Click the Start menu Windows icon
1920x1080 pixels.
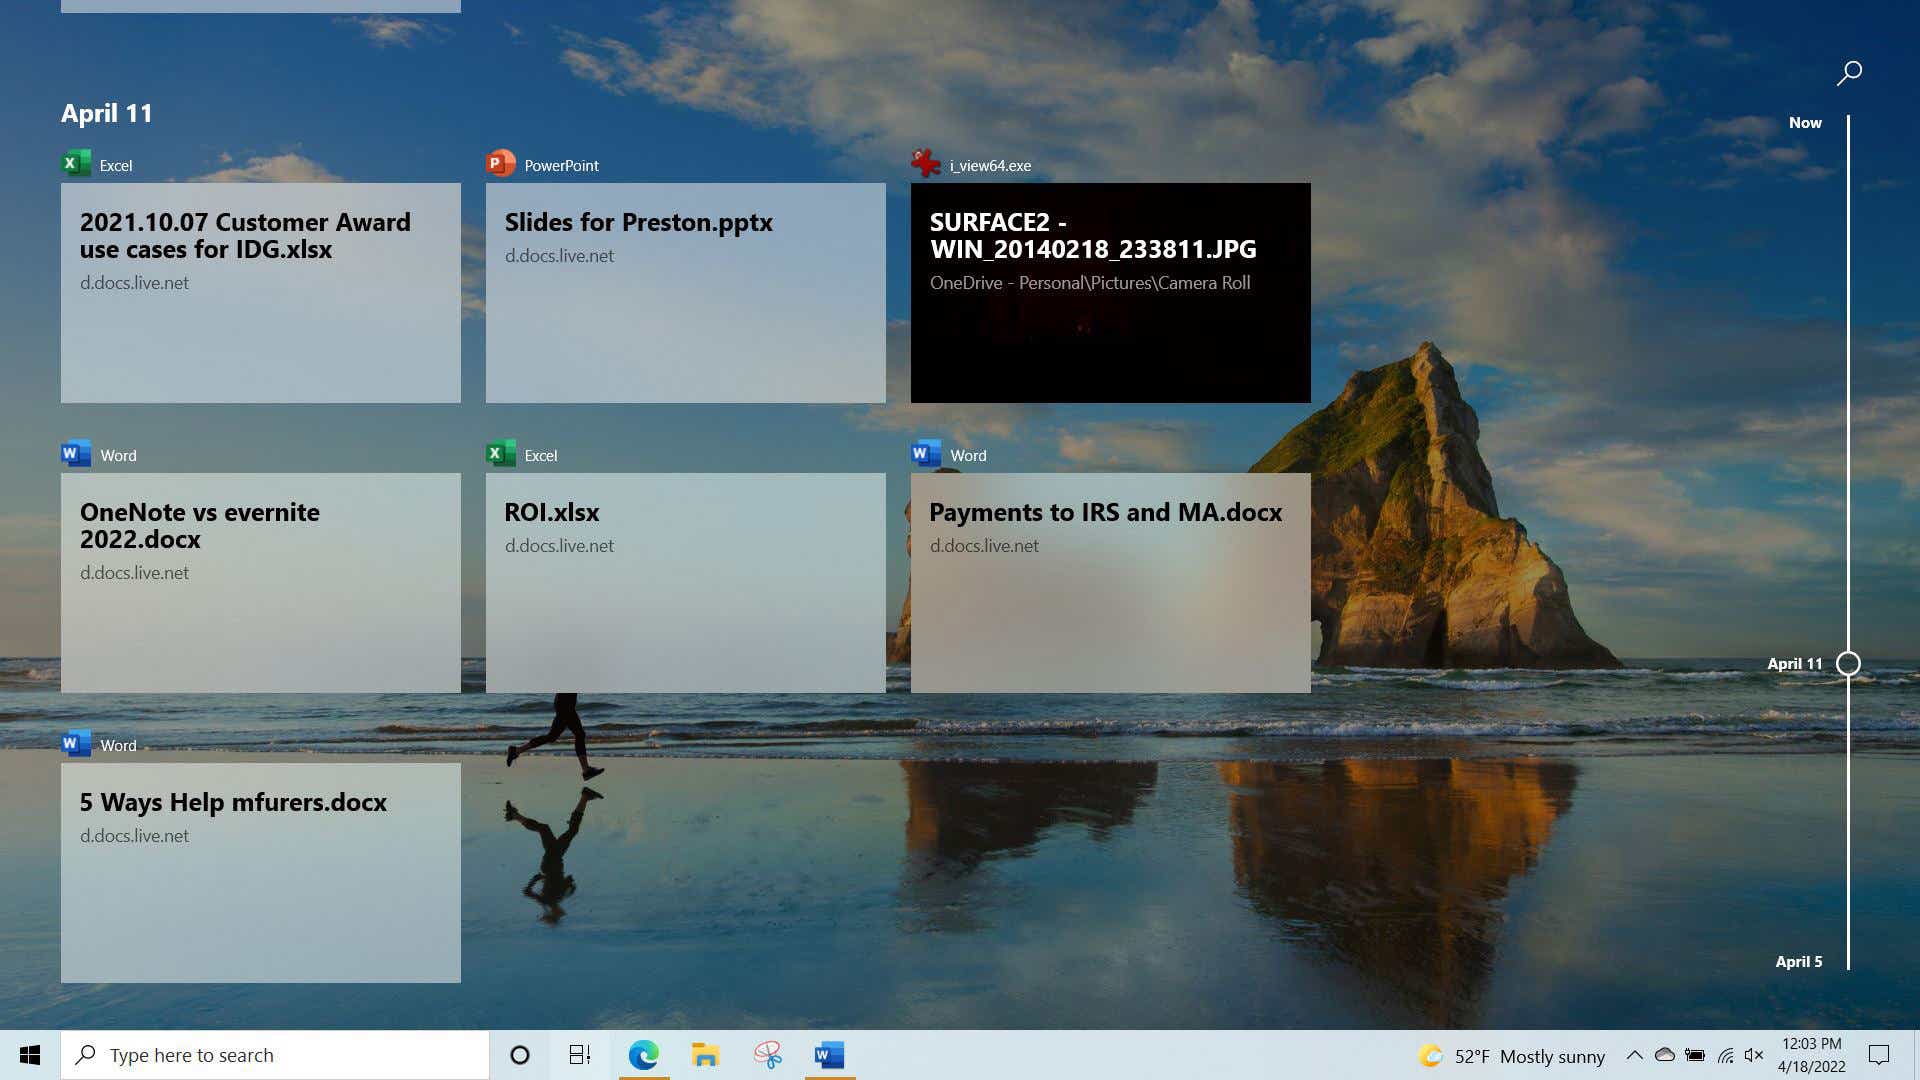click(29, 1054)
